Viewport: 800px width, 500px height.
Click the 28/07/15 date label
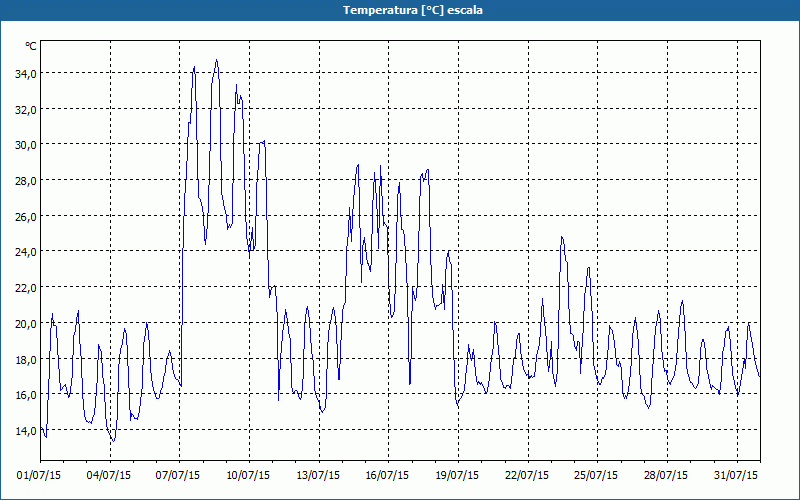click(666, 476)
